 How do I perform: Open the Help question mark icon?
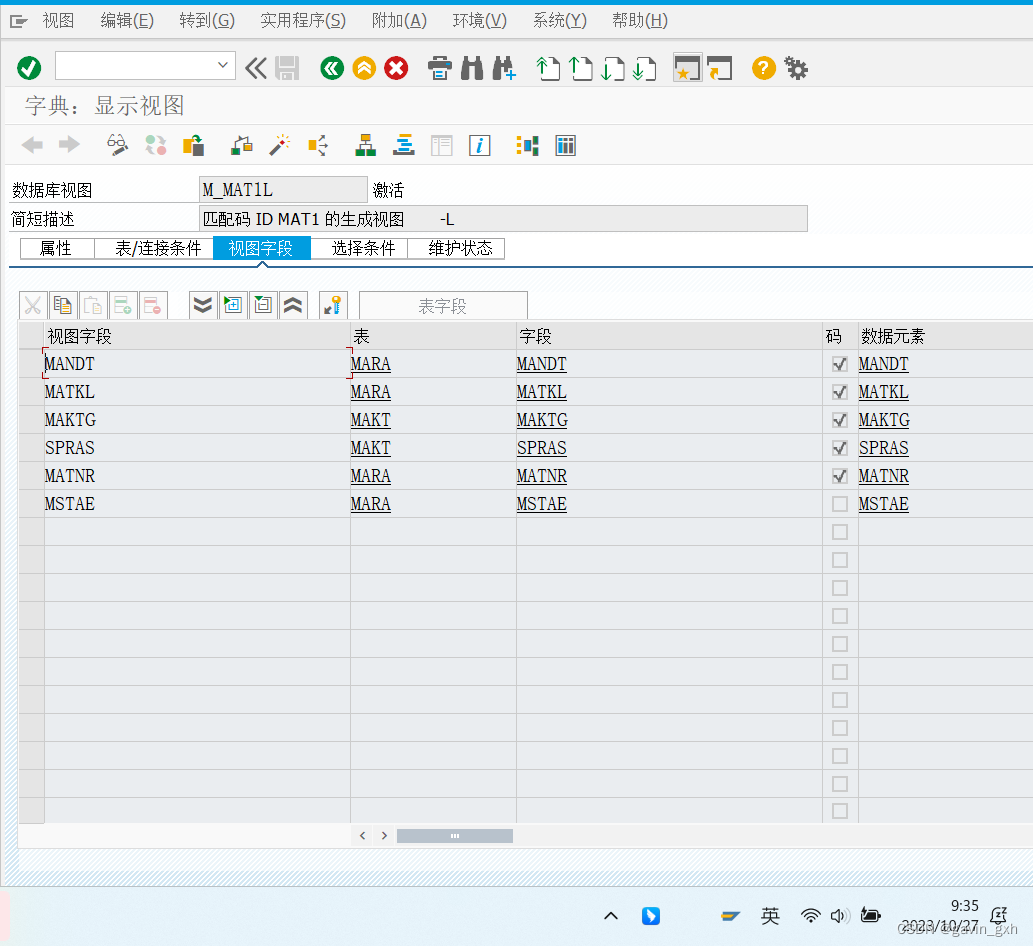click(x=764, y=68)
